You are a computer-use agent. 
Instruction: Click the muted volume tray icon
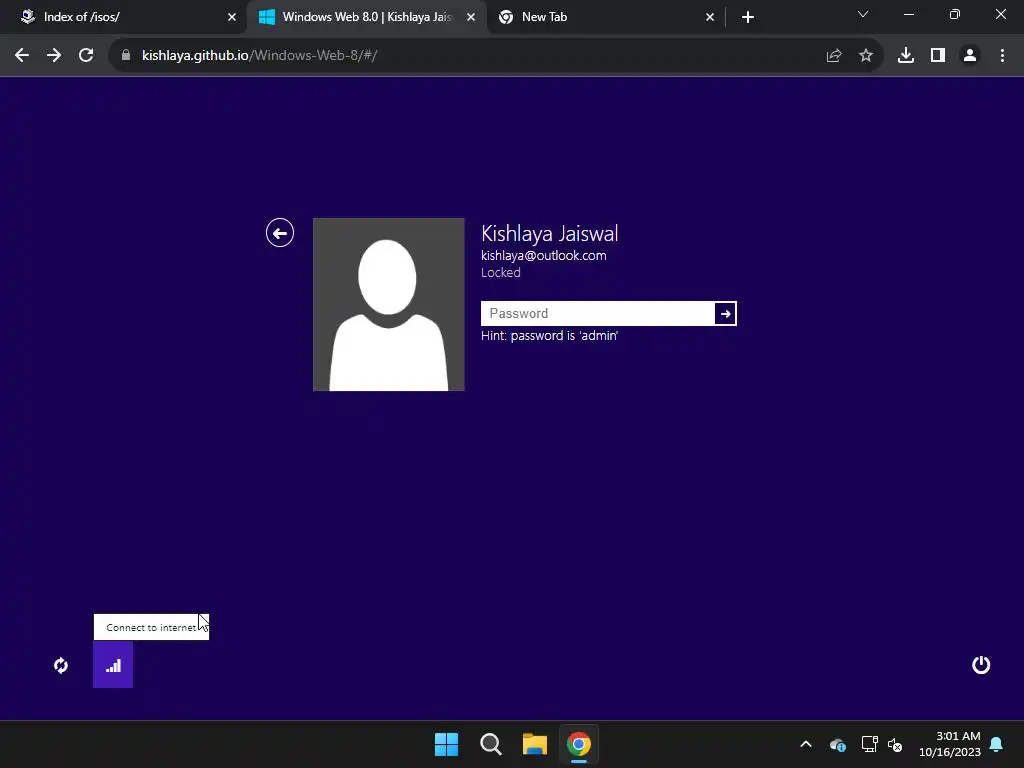click(895, 744)
